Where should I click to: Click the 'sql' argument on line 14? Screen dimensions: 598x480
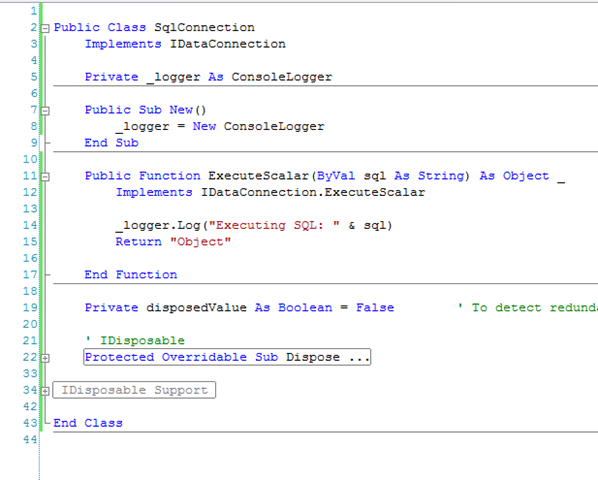click(x=375, y=226)
